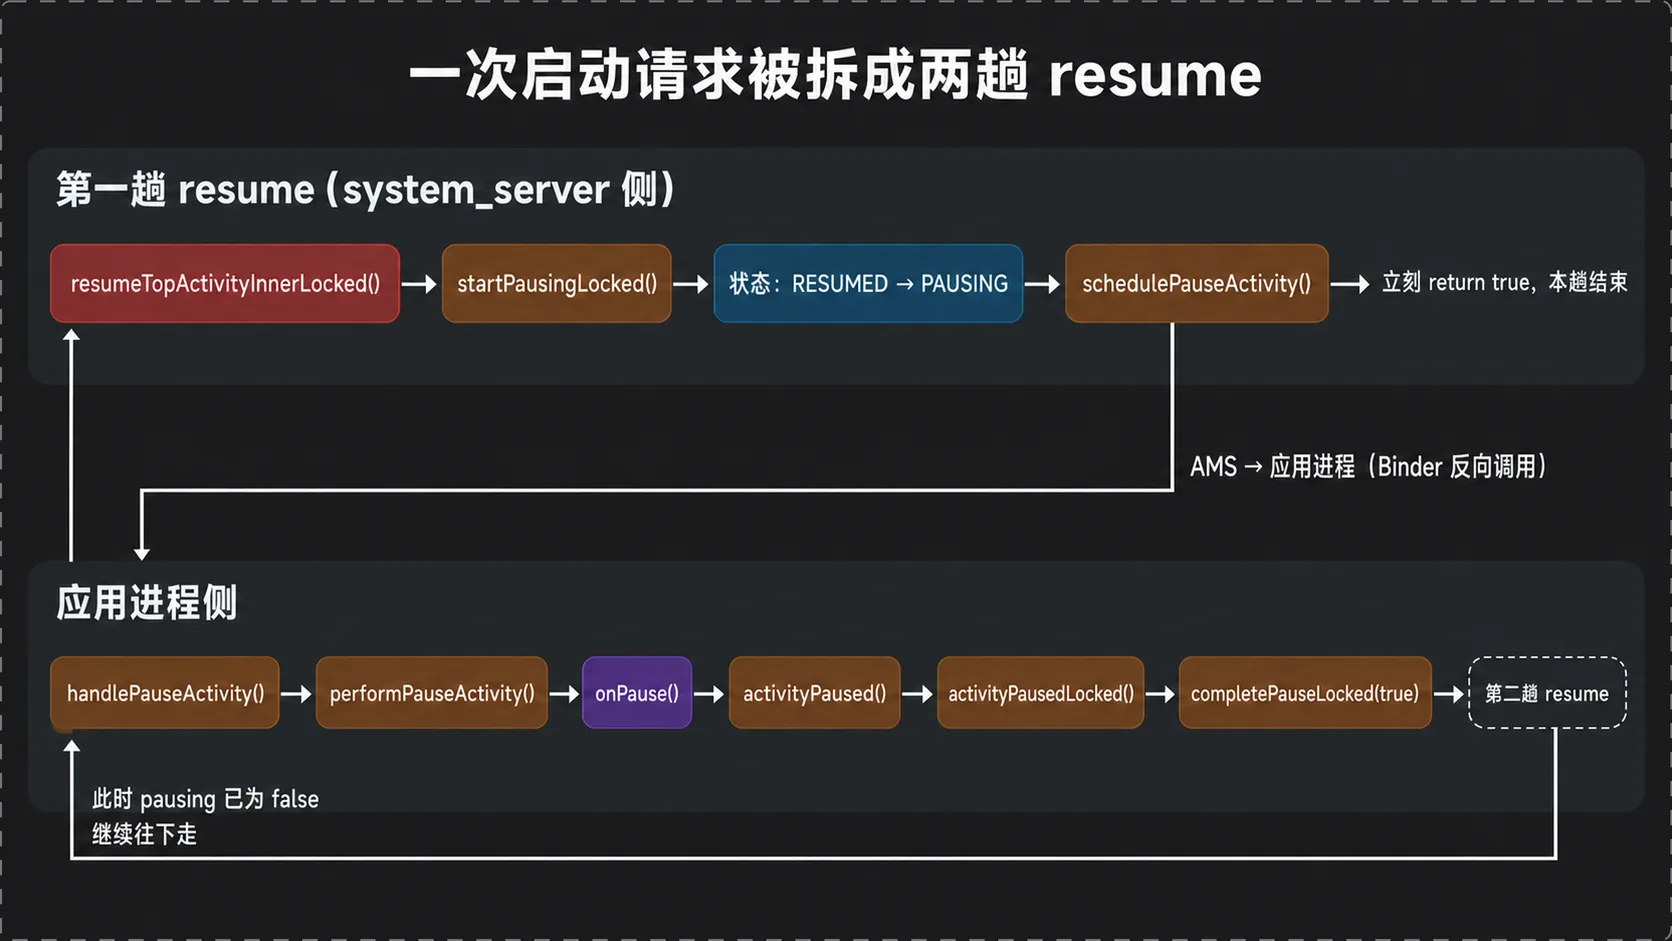Click the completePauseLocked(true) box

tap(1305, 693)
